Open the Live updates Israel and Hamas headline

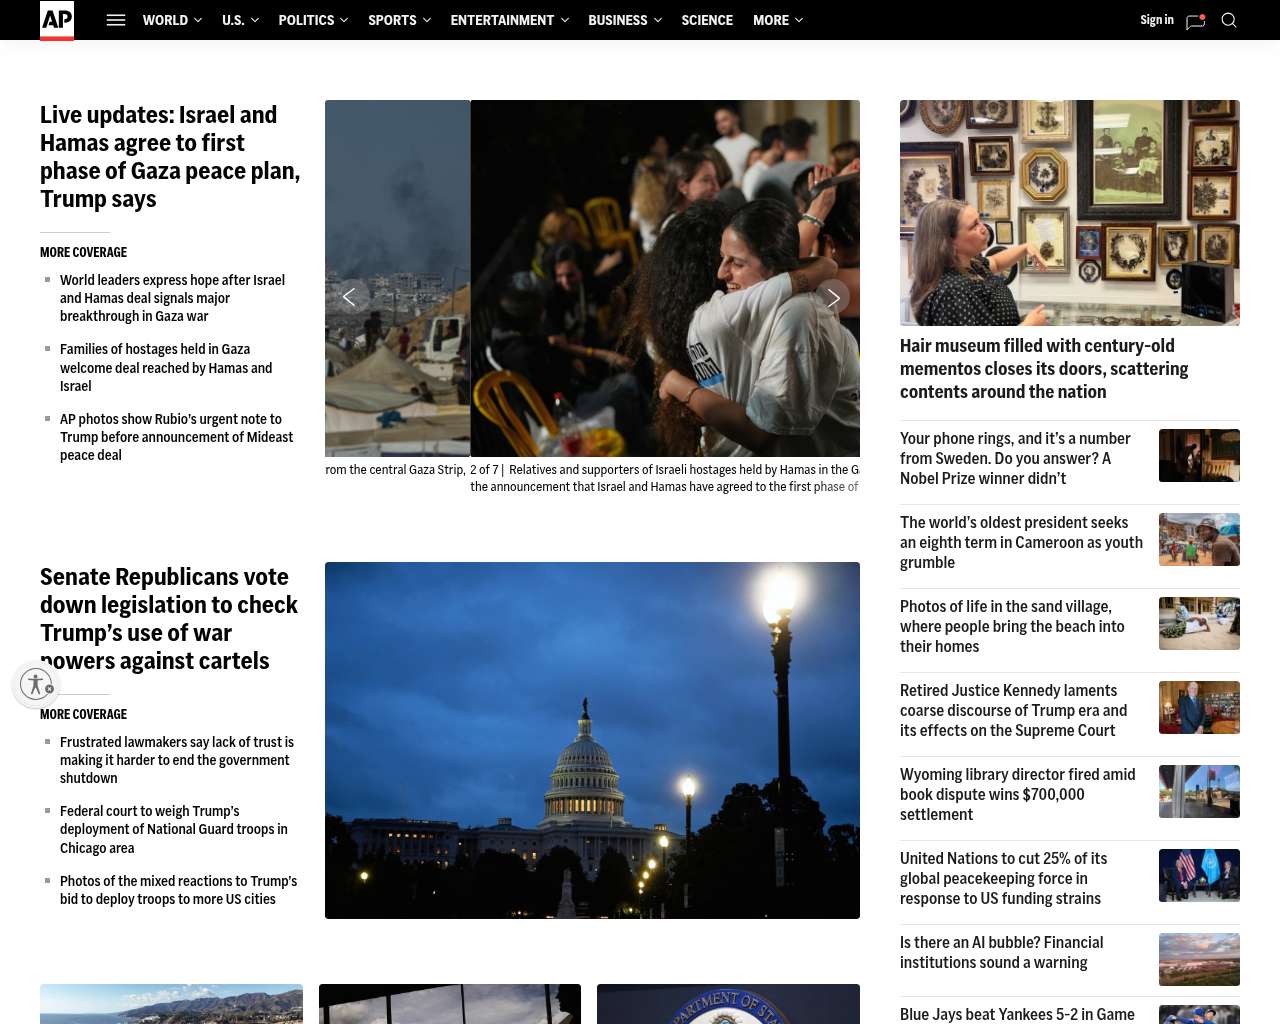(x=170, y=157)
